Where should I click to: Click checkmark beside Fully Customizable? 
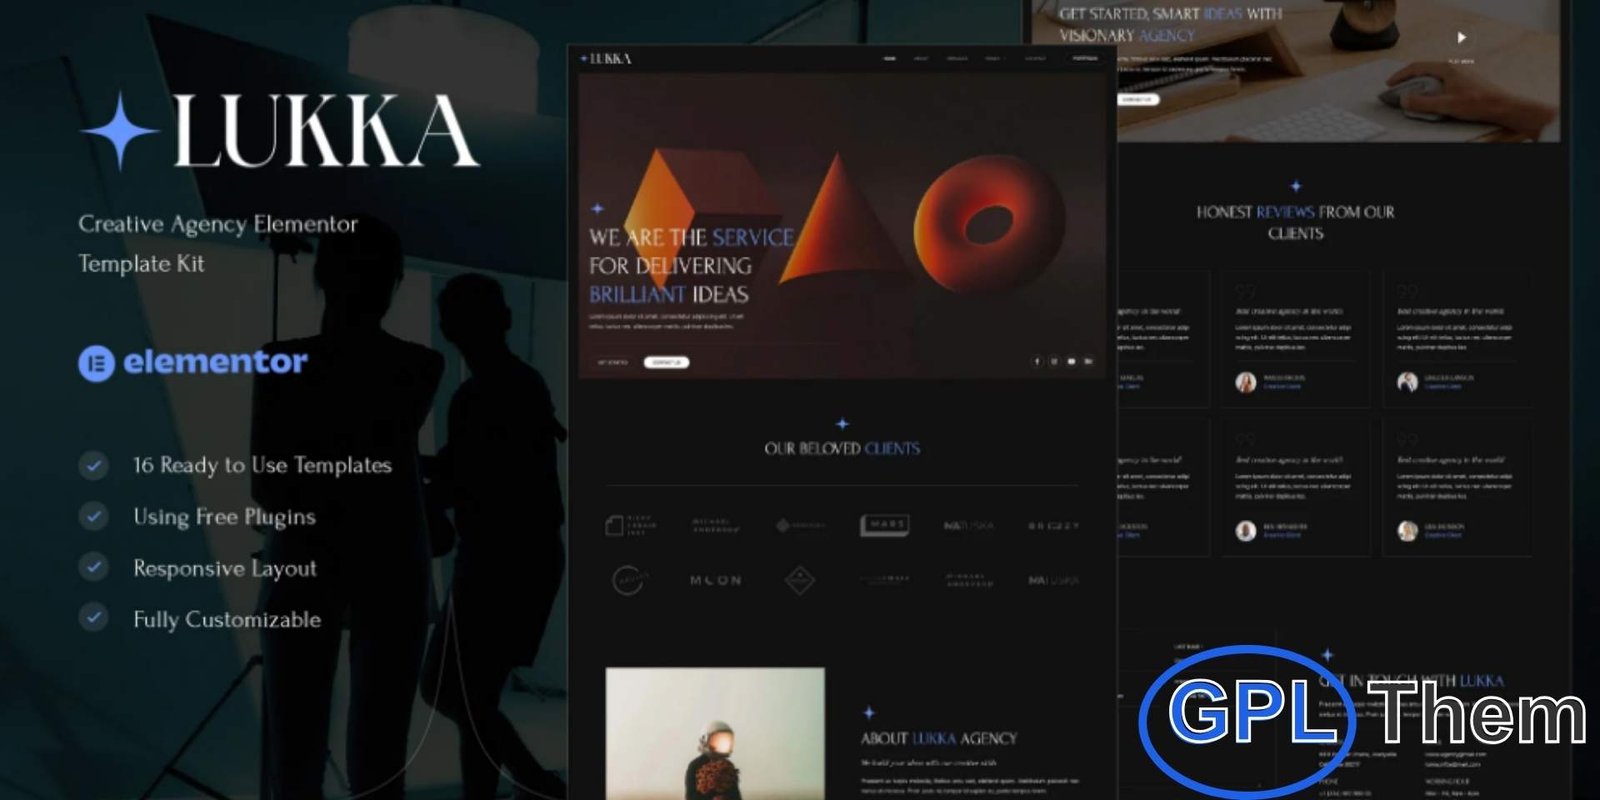[94, 618]
